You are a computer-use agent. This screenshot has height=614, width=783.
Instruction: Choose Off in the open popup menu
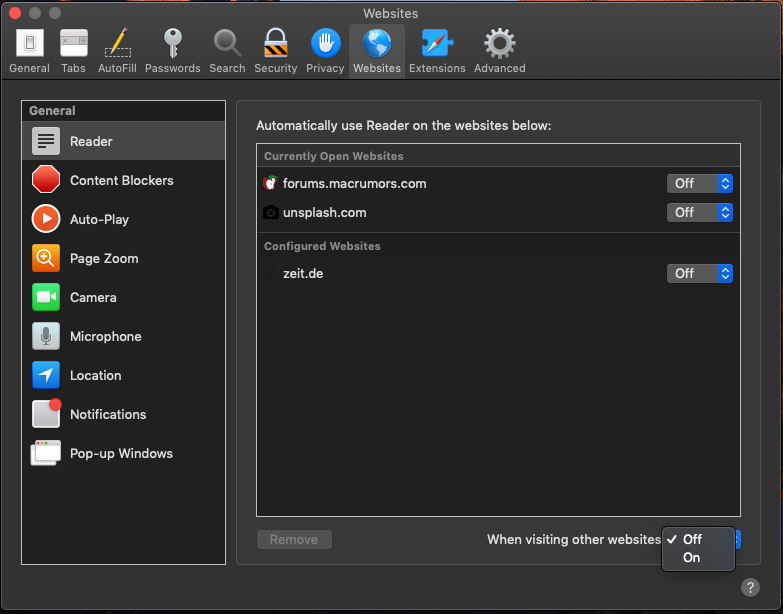pyautogui.click(x=698, y=539)
